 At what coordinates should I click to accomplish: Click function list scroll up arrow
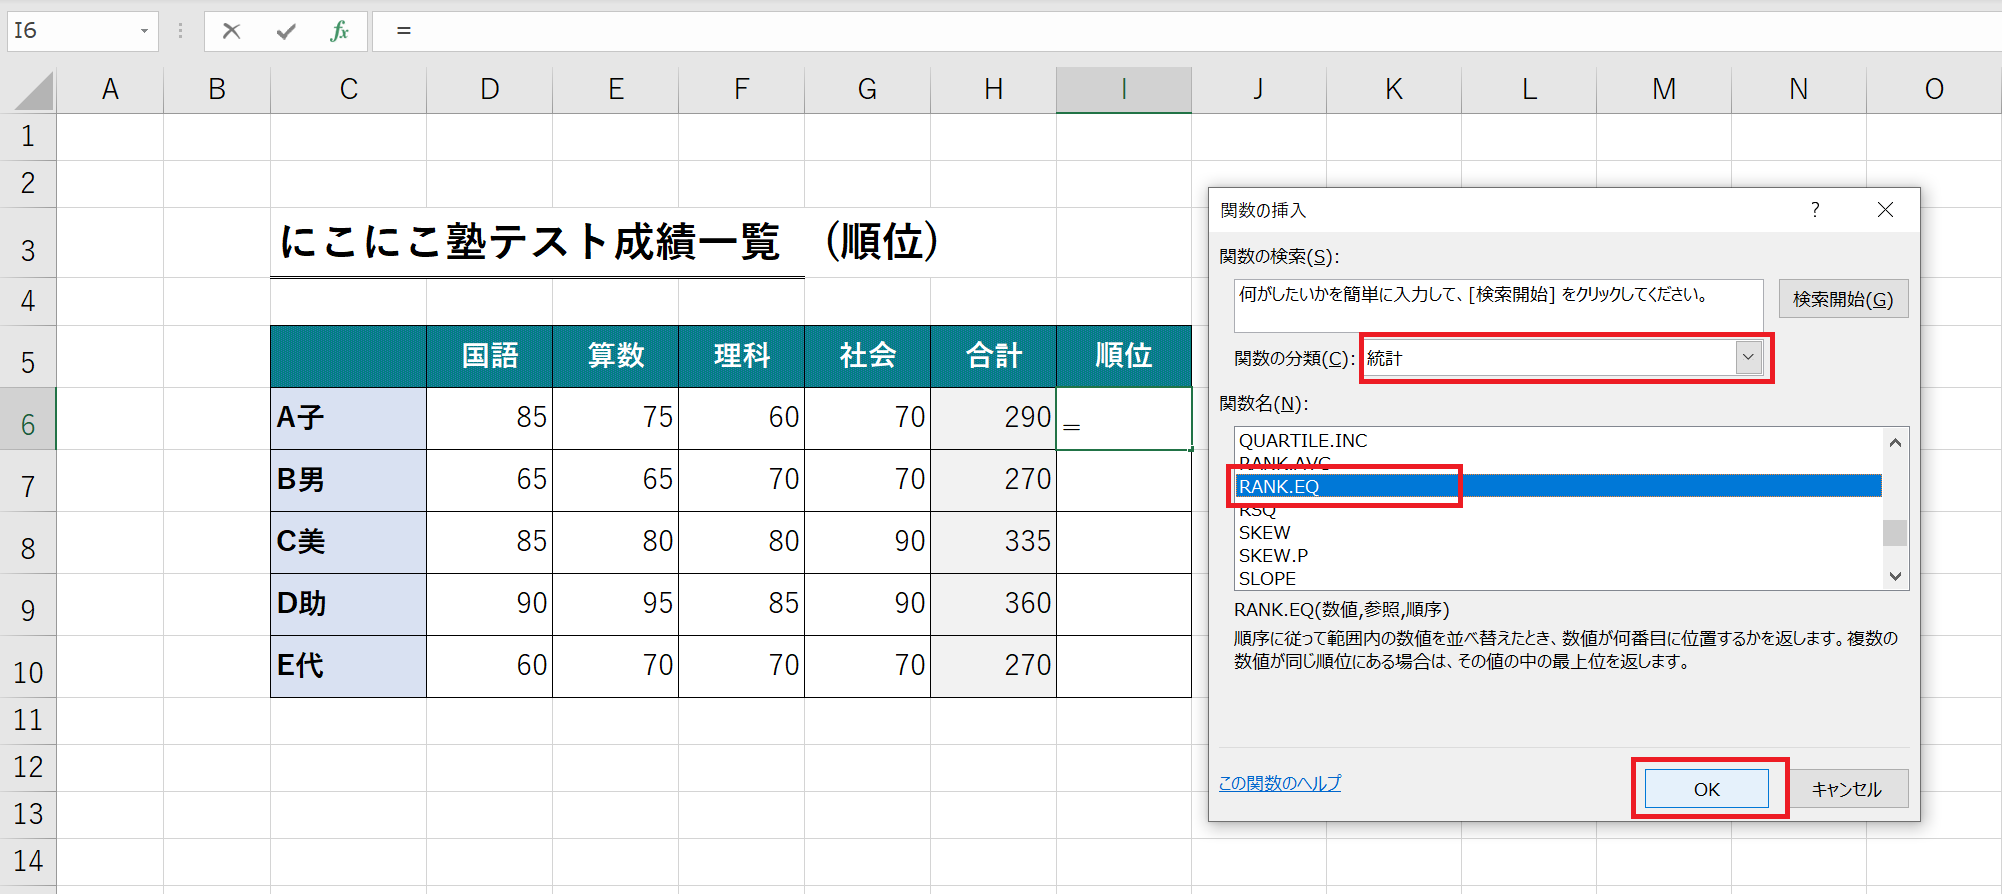pyautogui.click(x=1895, y=442)
